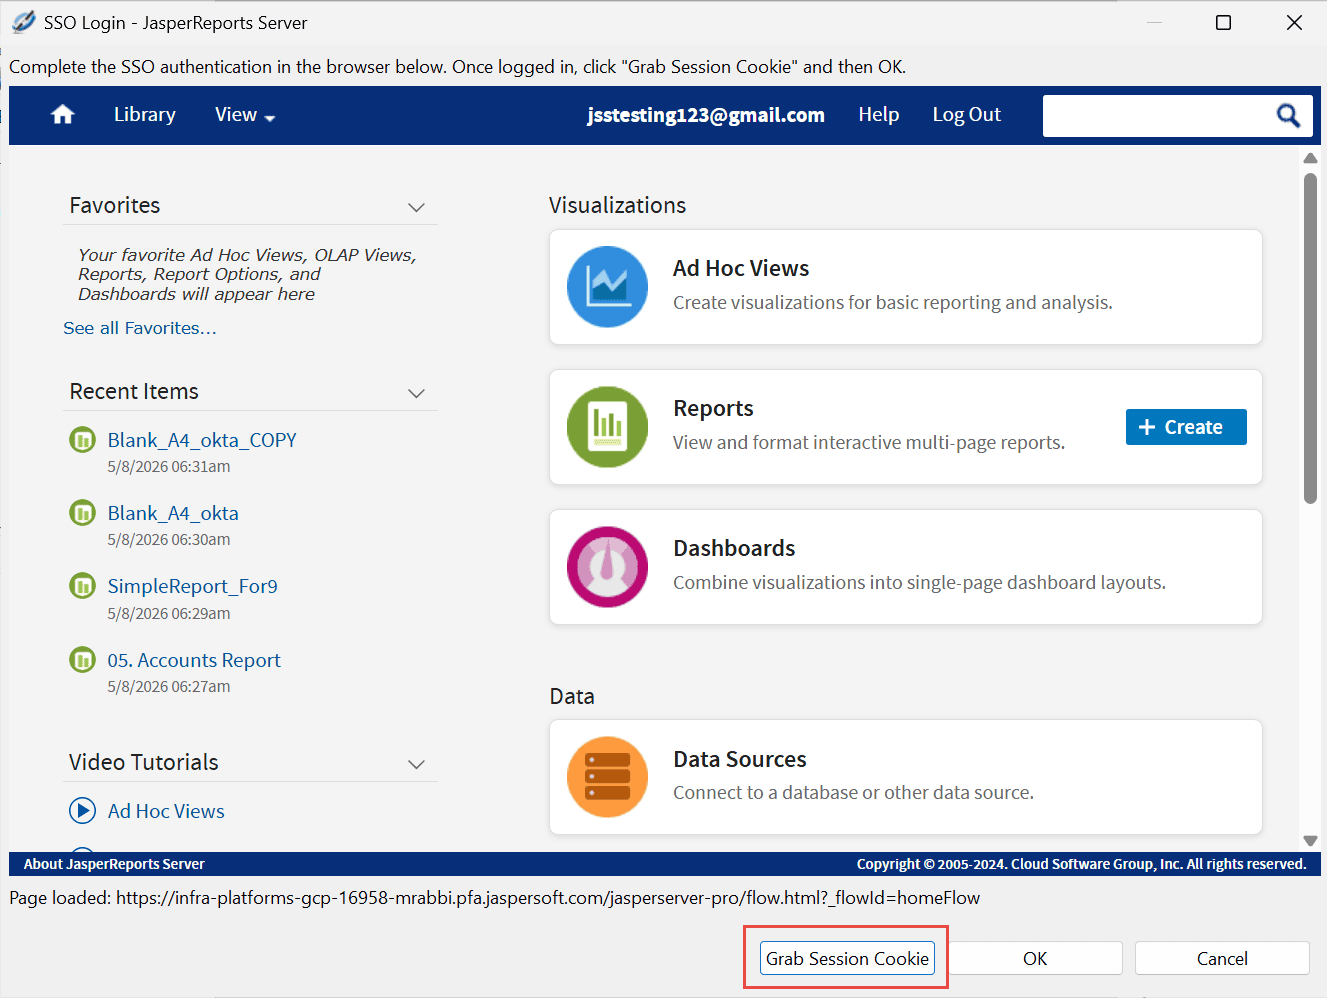Viewport: 1327px width, 998px height.
Task: Confirm with the OK button
Action: point(1035,958)
